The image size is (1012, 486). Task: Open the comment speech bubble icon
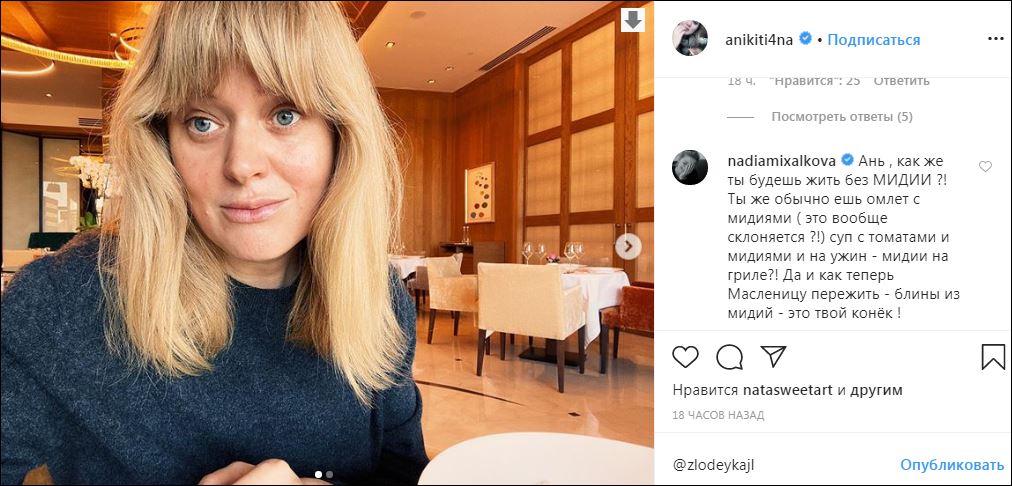pyautogui.click(x=730, y=356)
